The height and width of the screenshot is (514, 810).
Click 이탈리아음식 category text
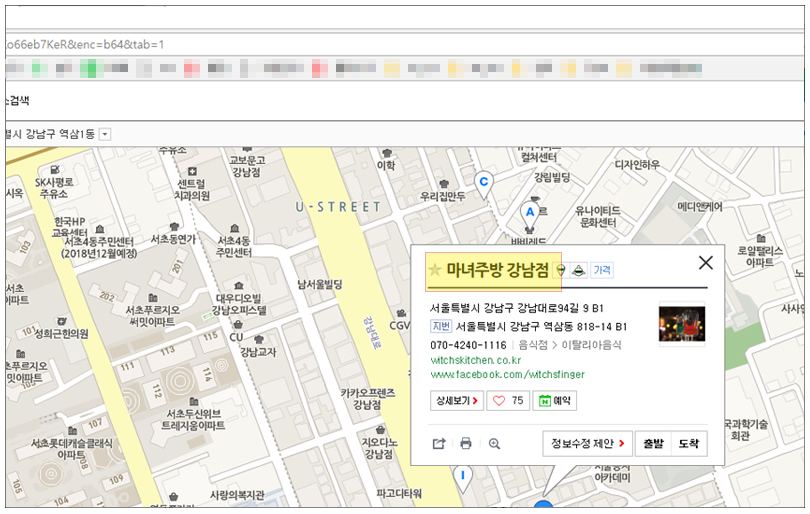pyautogui.click(x=591, y=345)
